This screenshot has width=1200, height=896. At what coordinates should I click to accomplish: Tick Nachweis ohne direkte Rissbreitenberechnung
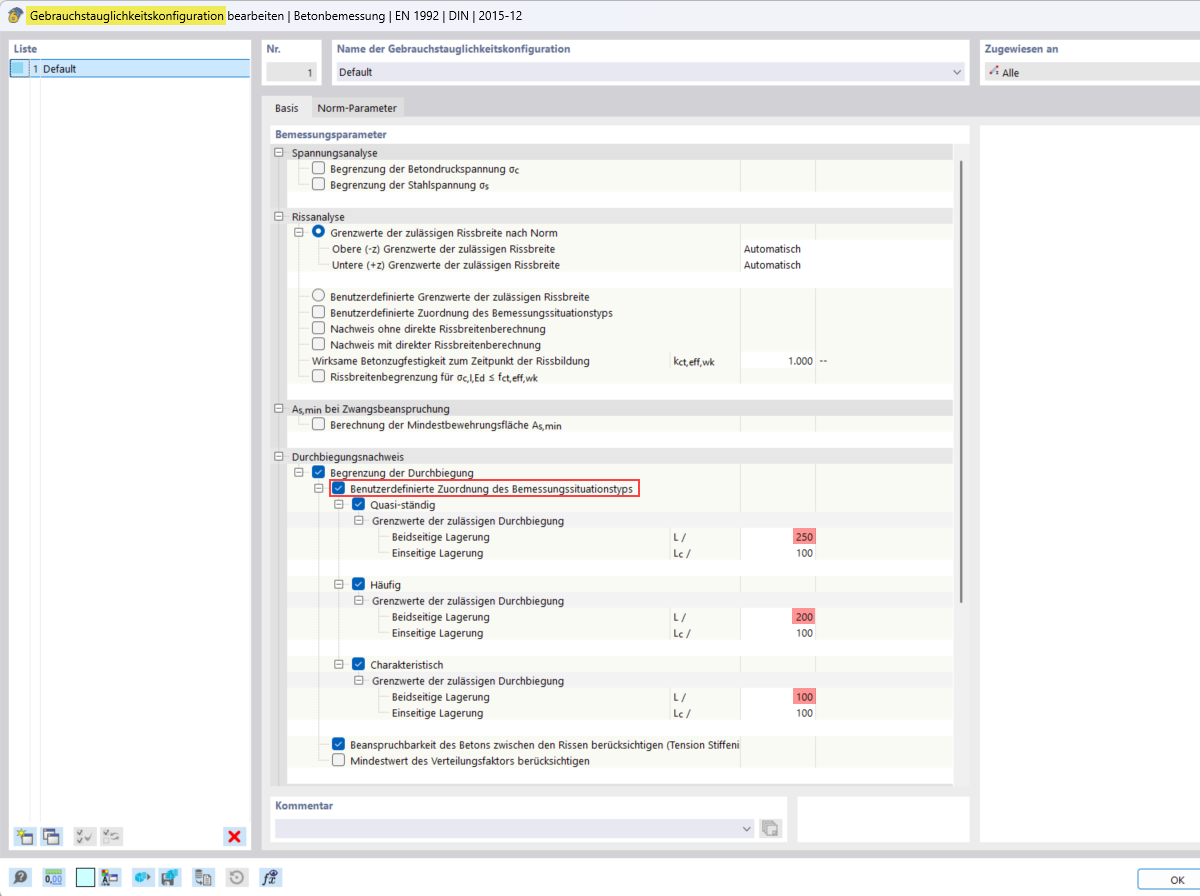(x=319, y=328)
